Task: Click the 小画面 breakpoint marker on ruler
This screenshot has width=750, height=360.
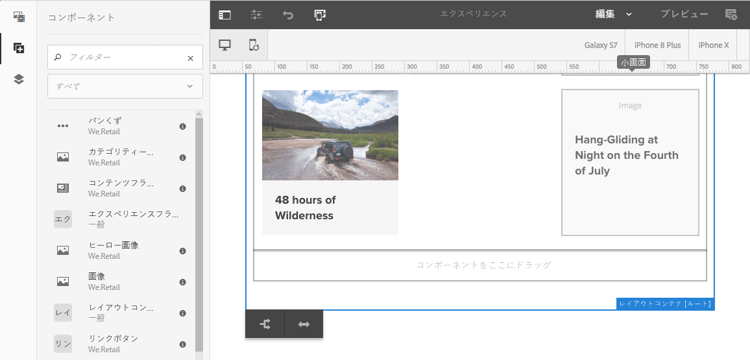Action: (633, 62)
